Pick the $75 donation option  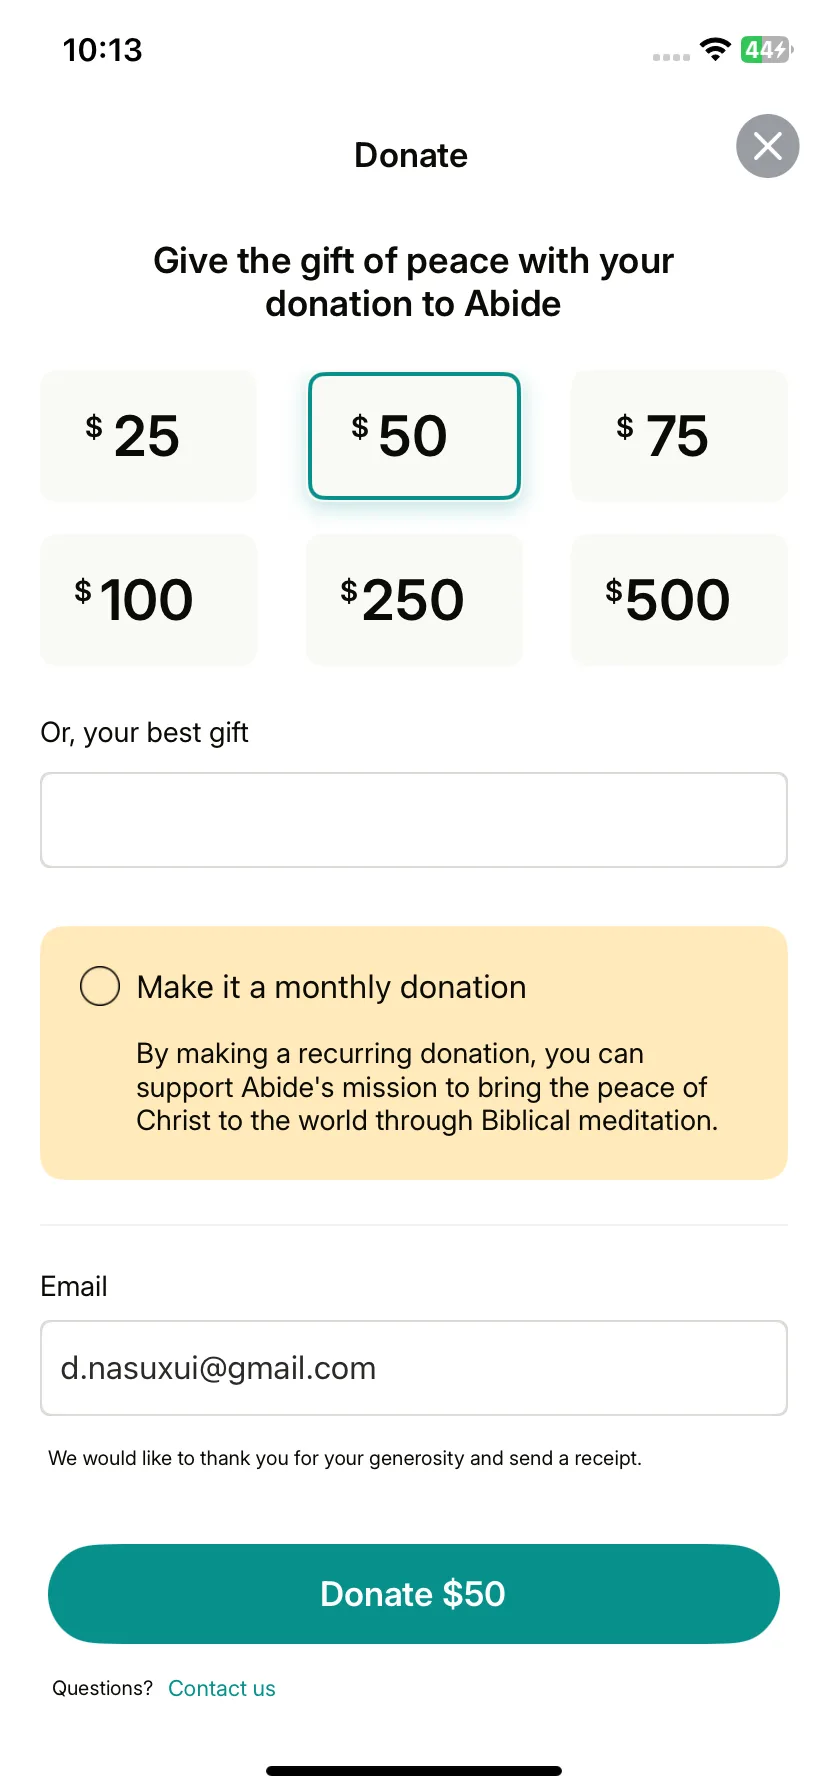tap(679, 436)
